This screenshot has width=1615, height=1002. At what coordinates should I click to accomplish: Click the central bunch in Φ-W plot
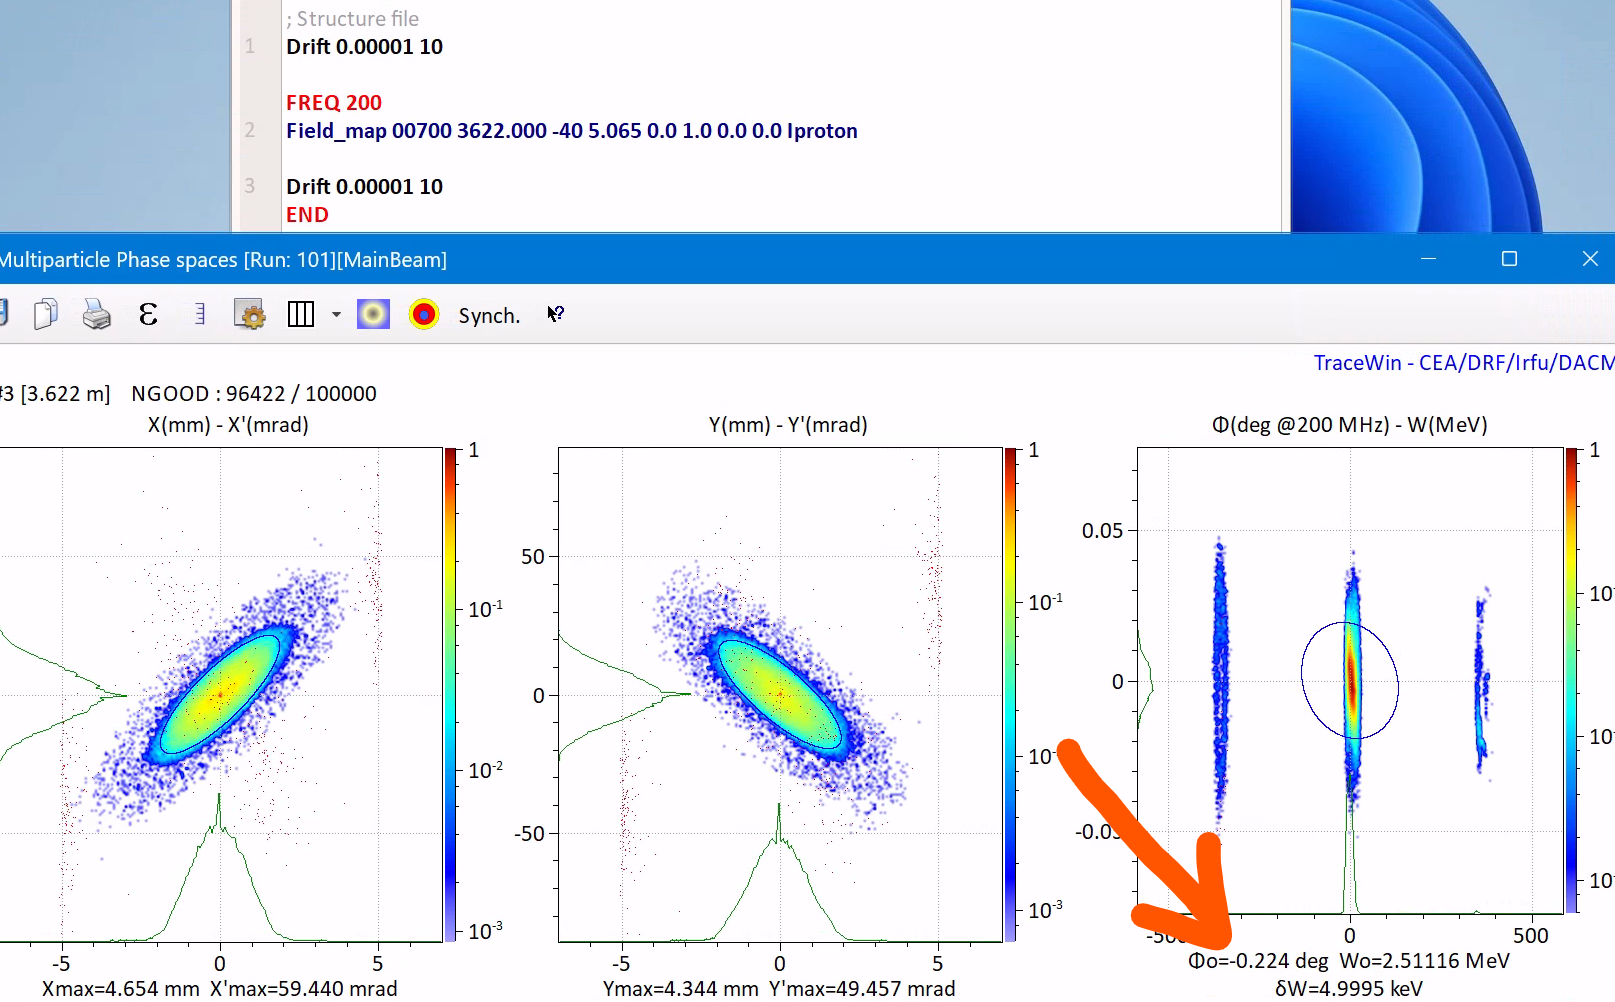[x=1351, y=680]
